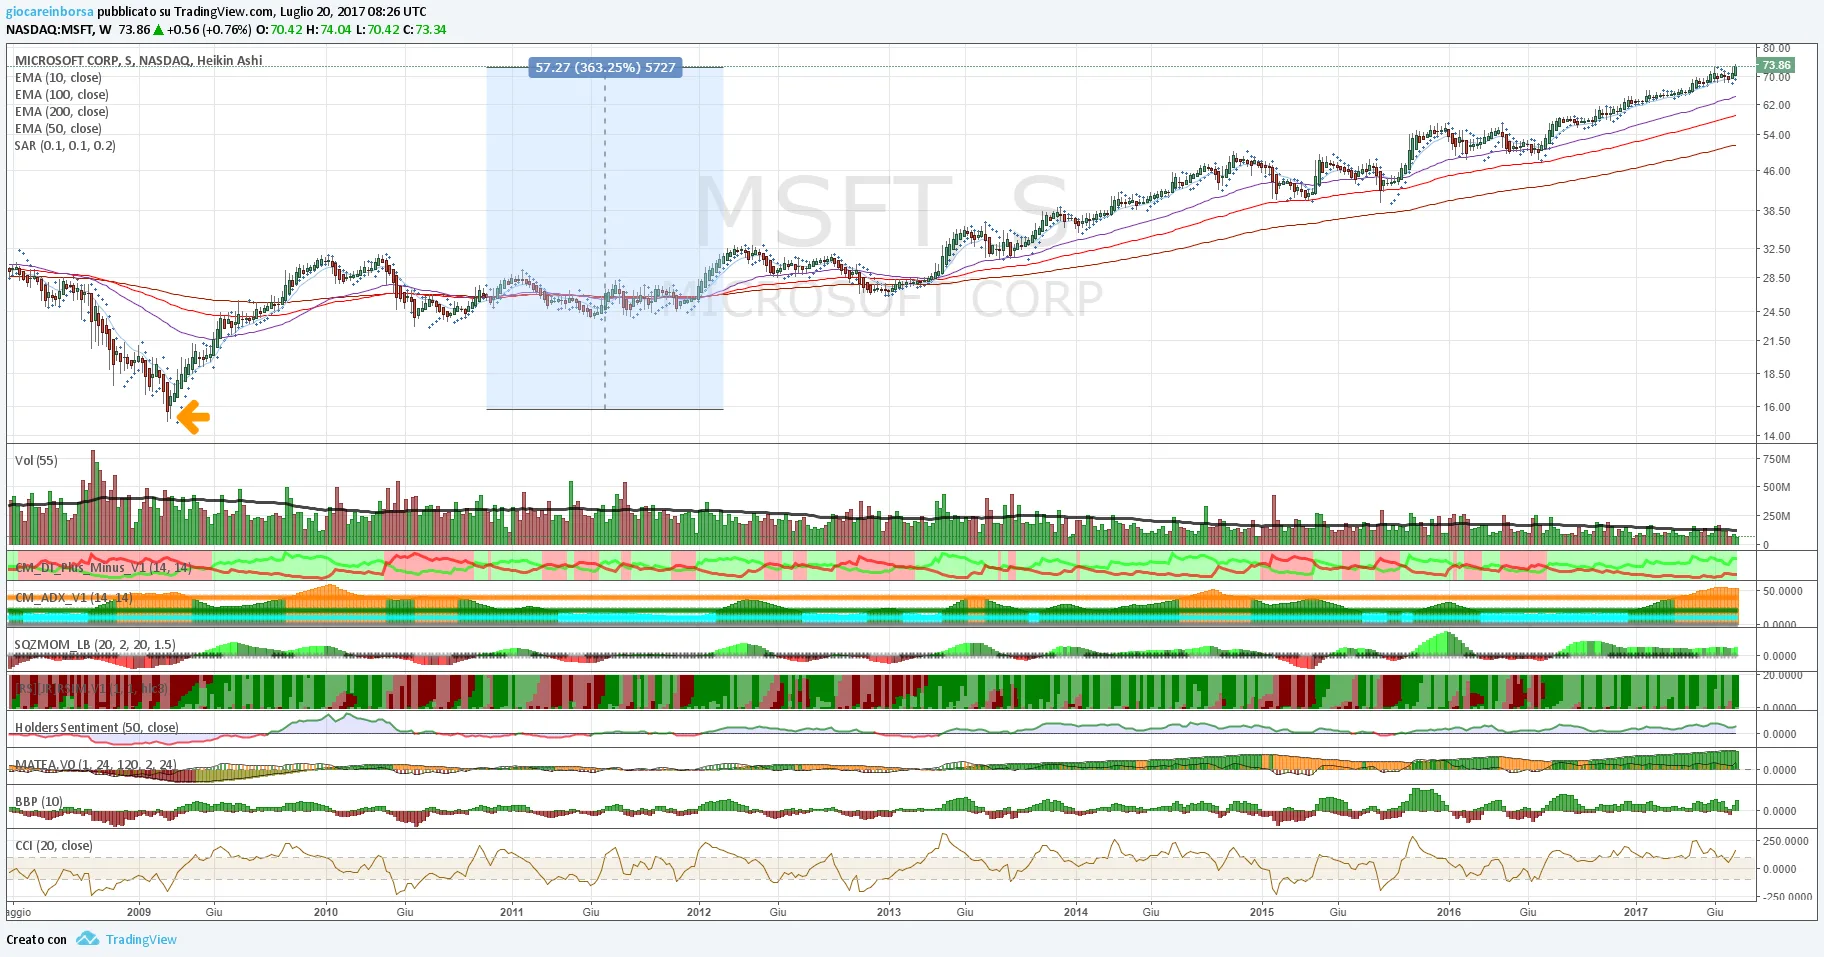The height and width of the screenshot is (957, 1824).
Task: Select the SAR (0.1, 0.1, 0.2) indicator label
Action: click(x=65, y=146)
